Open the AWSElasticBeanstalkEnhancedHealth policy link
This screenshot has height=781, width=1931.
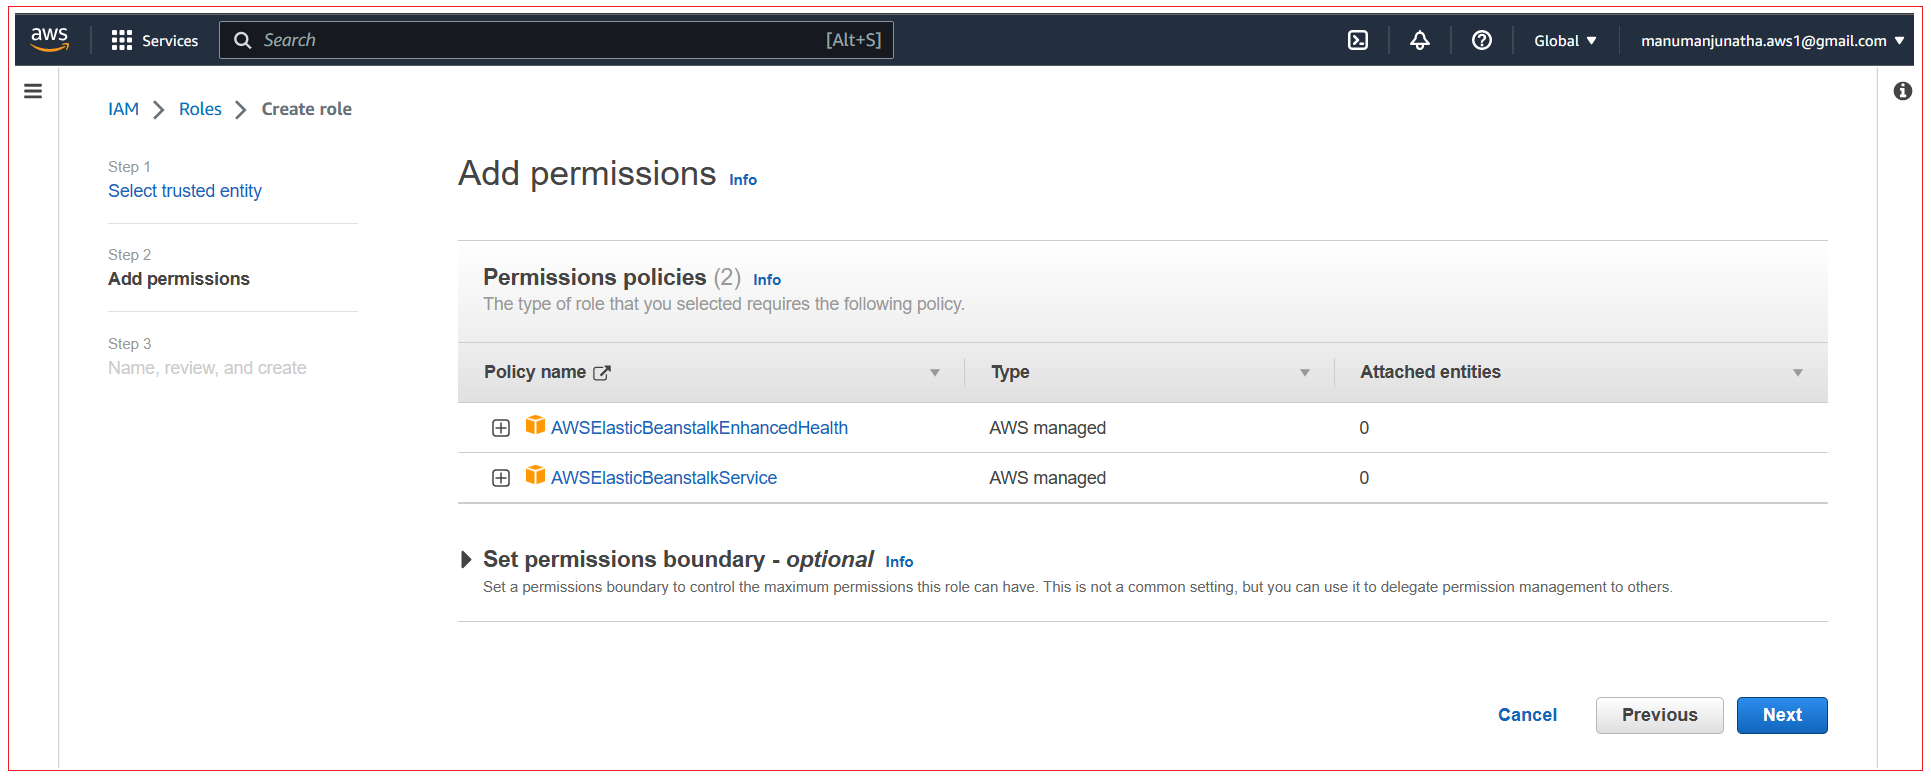(699, 428)
